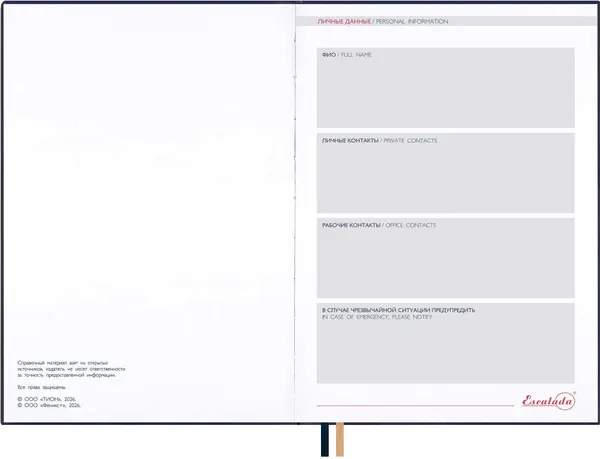Click 'В случае чрезвычайной ситуации предупредить' text
Screen dimensions: 600x459
pyautogui.click(x=398, y=310)
